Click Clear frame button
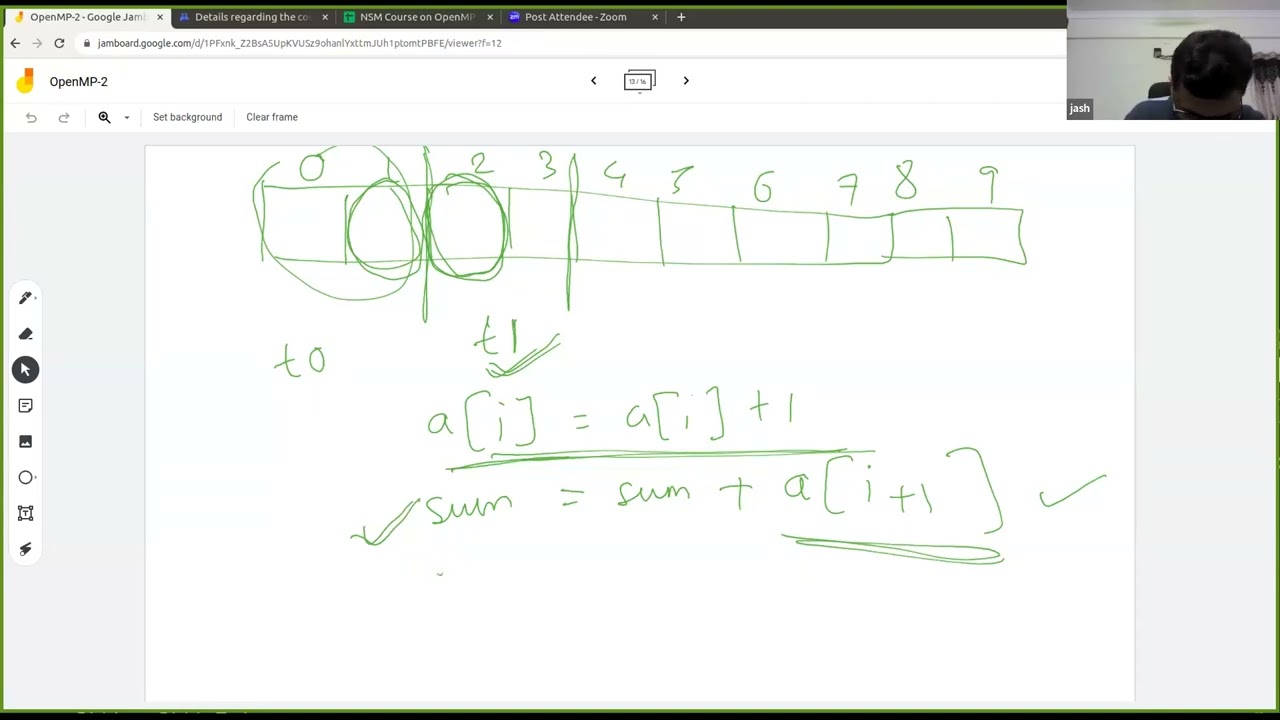The image size is (1280, 720). tap(272, 117)
